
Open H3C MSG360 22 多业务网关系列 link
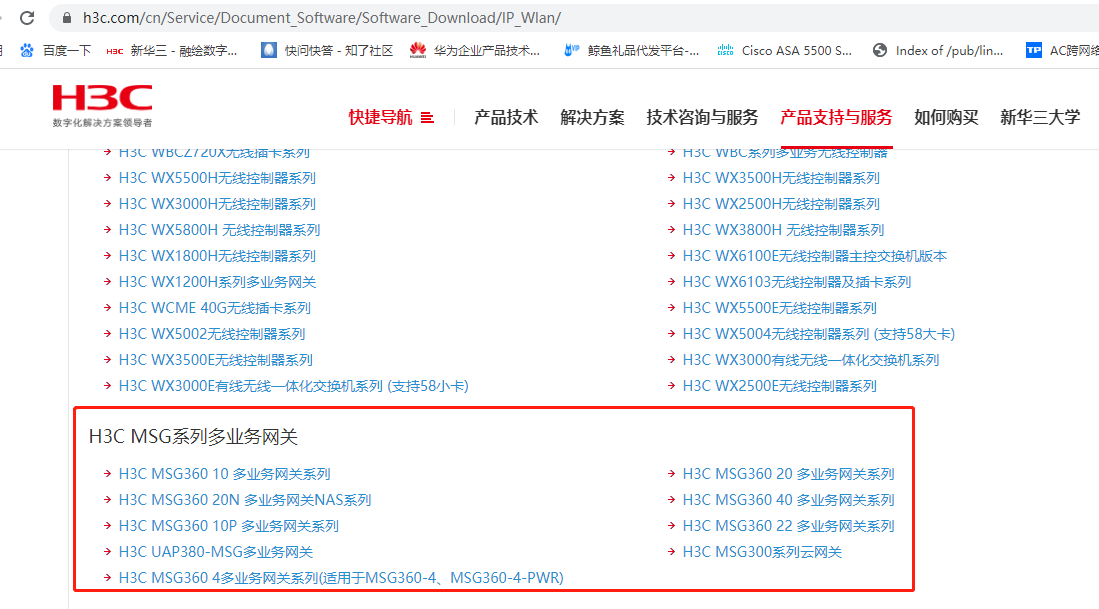pos(789,526)
